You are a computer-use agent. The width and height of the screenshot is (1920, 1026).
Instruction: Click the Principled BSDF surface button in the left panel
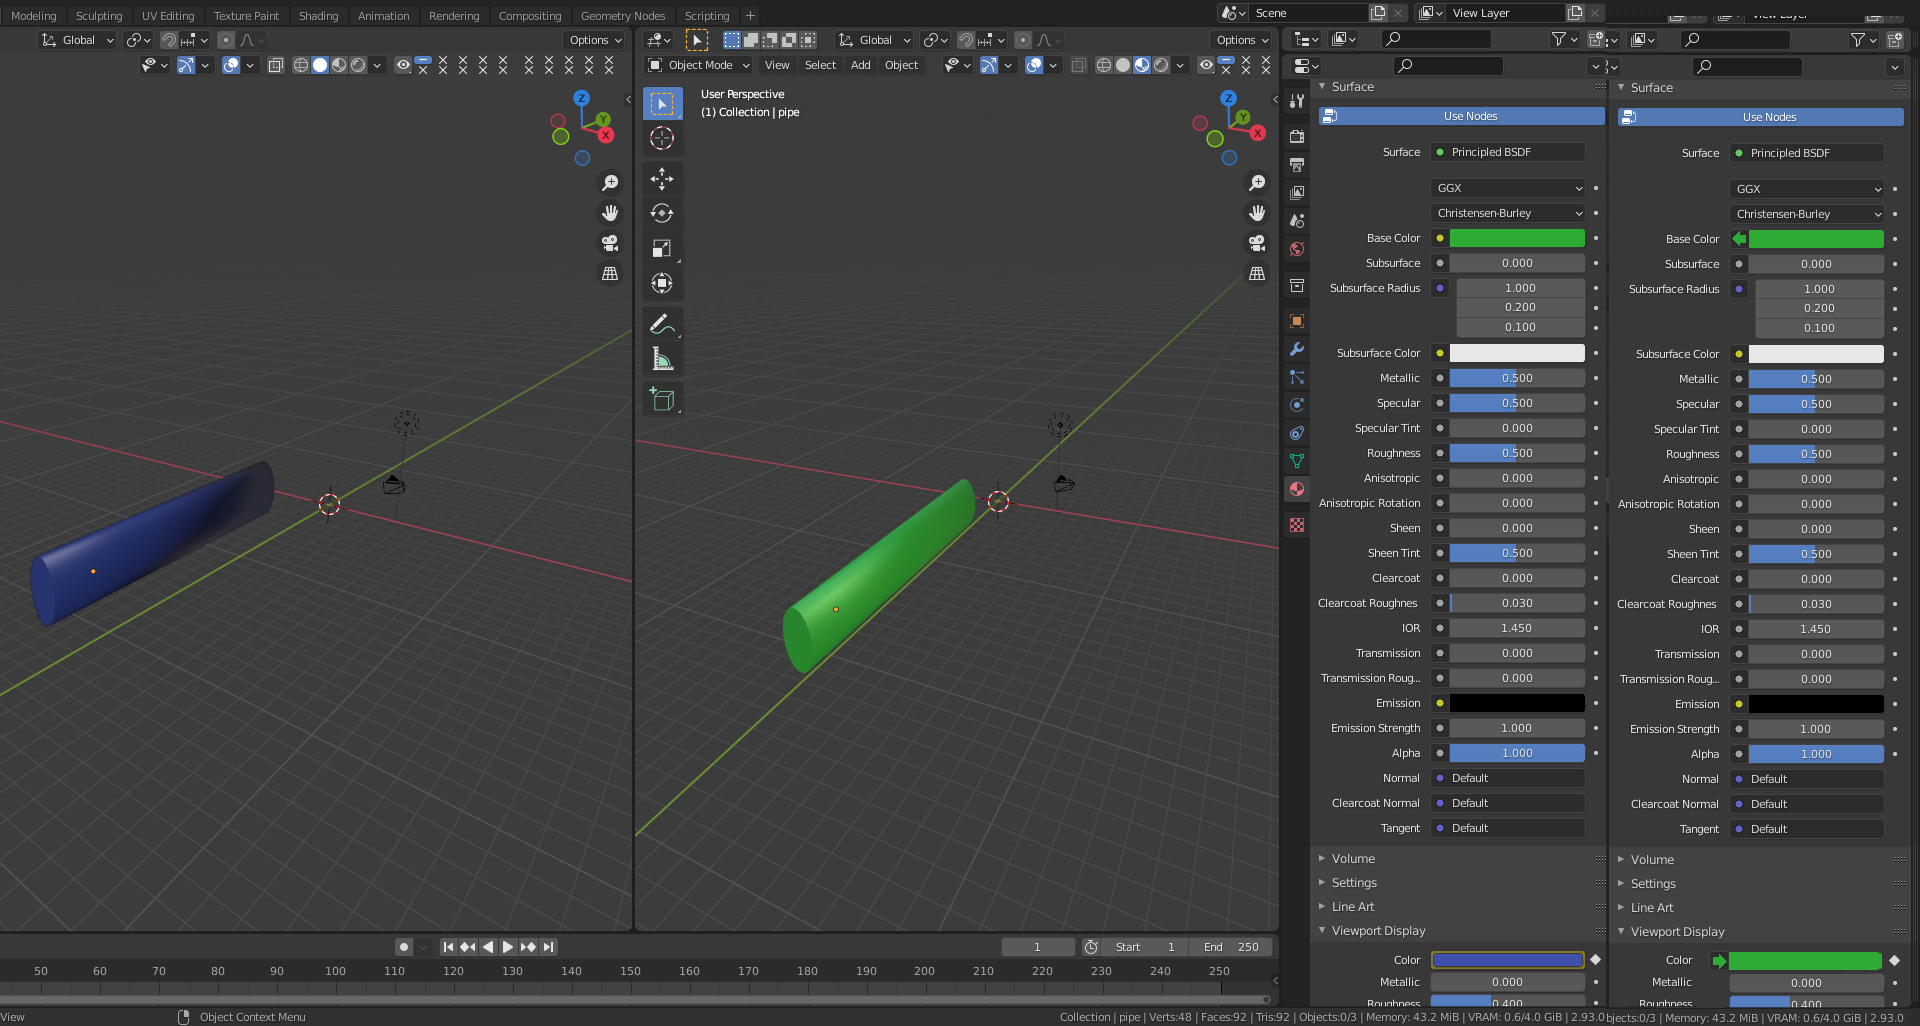(x=1508, y=152)
